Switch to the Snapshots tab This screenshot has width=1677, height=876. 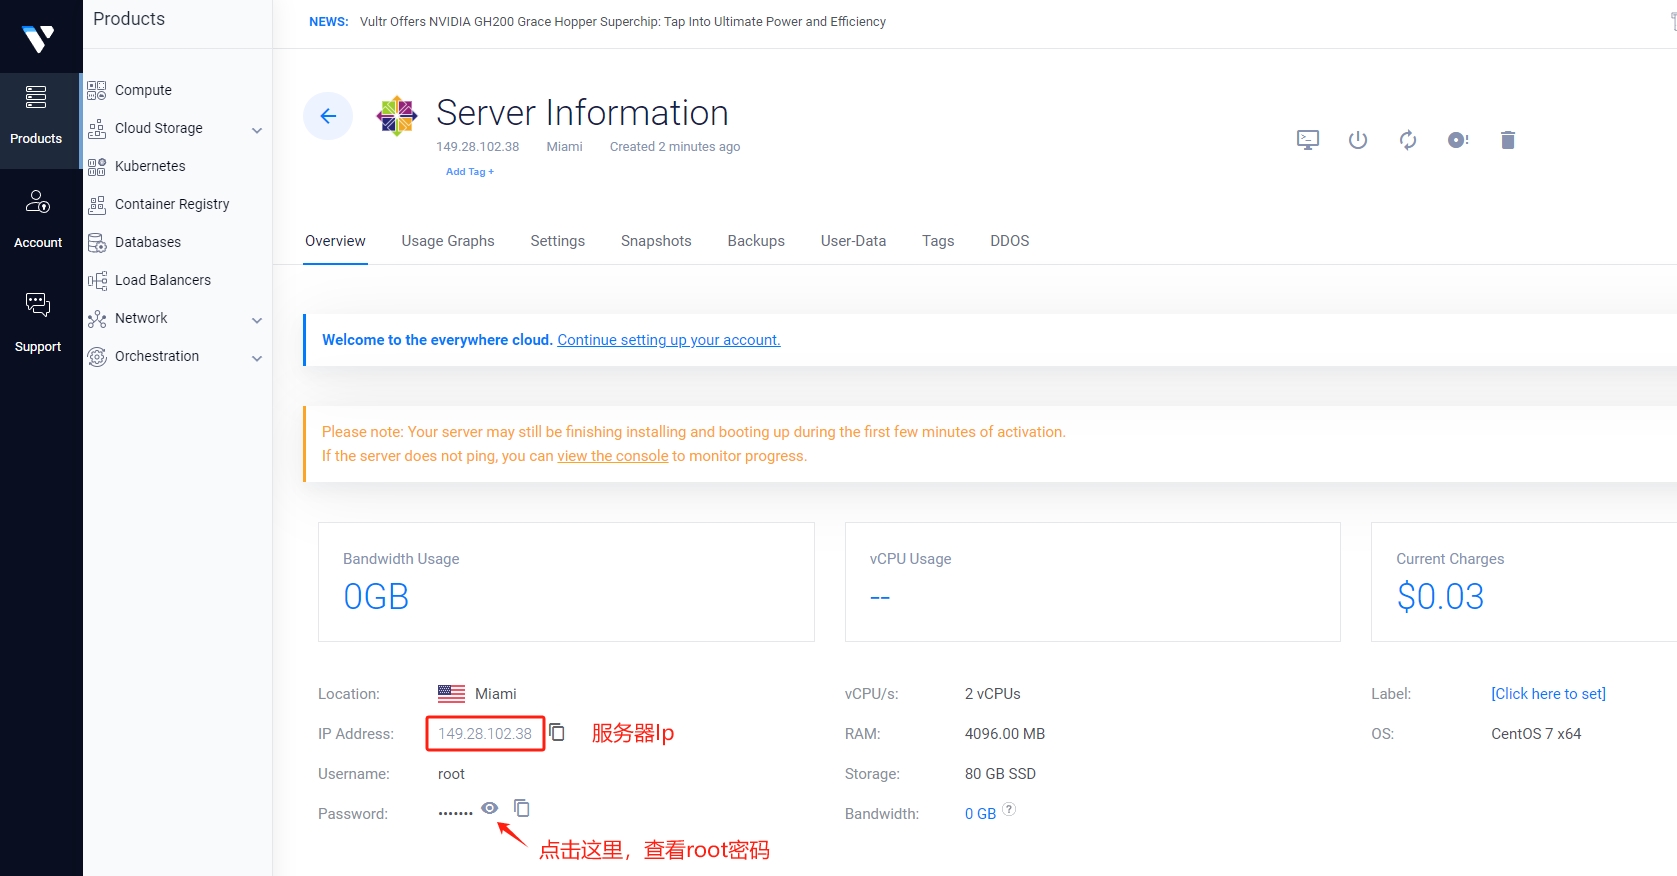tap(656, 241)
